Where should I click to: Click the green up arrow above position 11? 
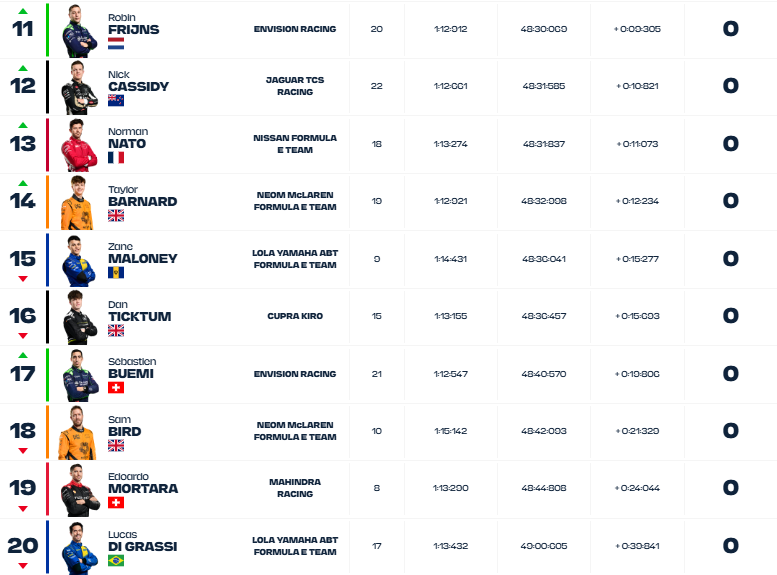[x=23, y=11]
